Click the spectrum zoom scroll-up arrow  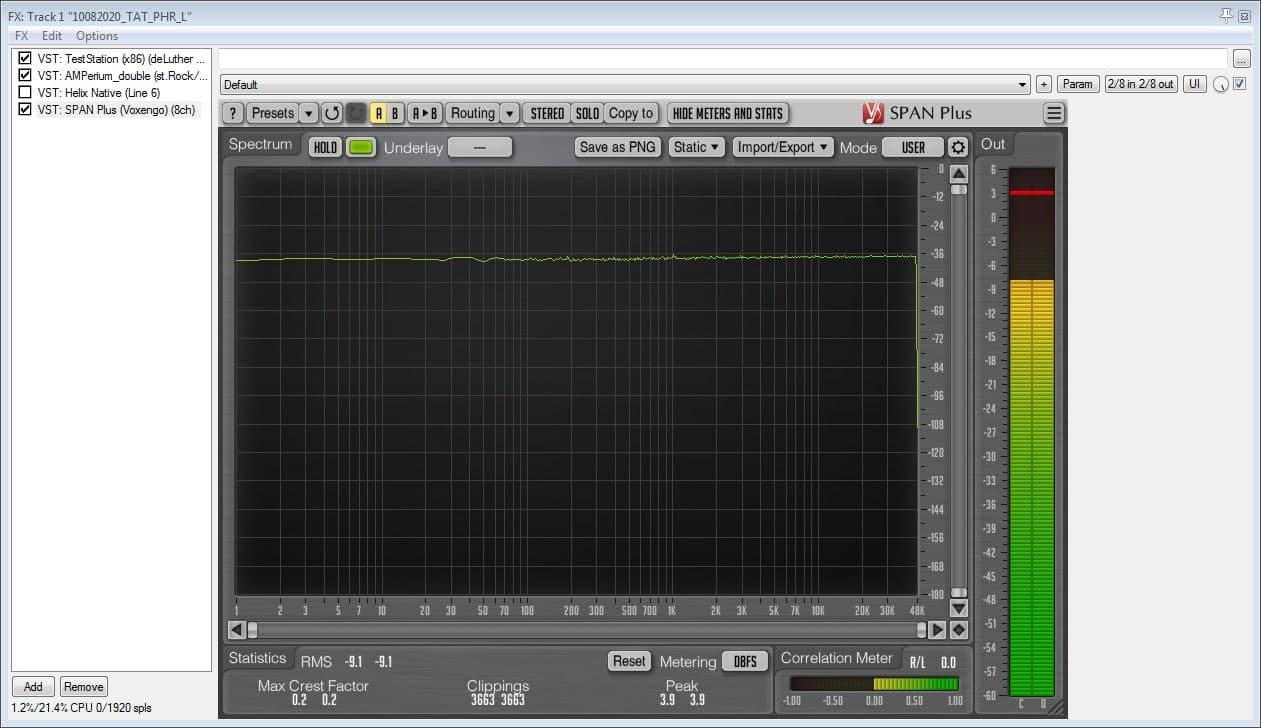pos(958,173)
